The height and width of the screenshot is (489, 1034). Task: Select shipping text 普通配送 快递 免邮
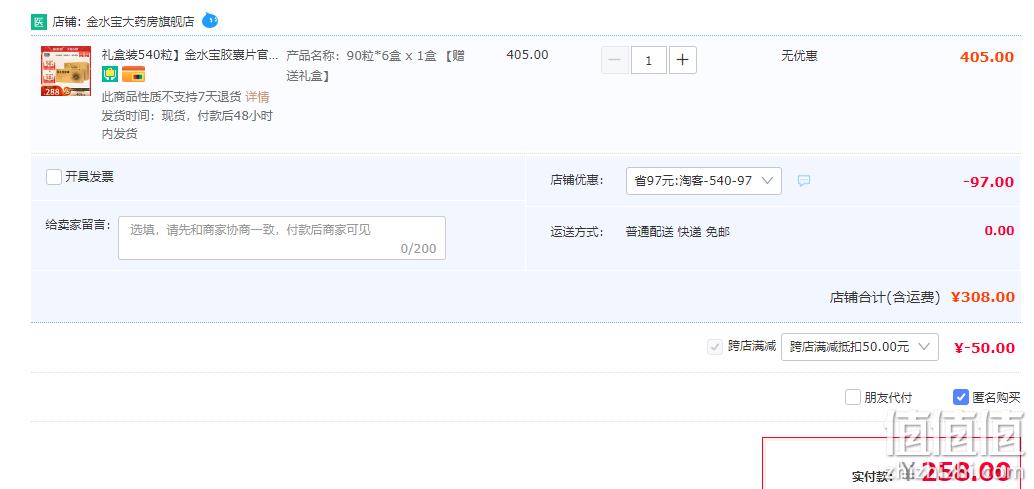point(677,232)
